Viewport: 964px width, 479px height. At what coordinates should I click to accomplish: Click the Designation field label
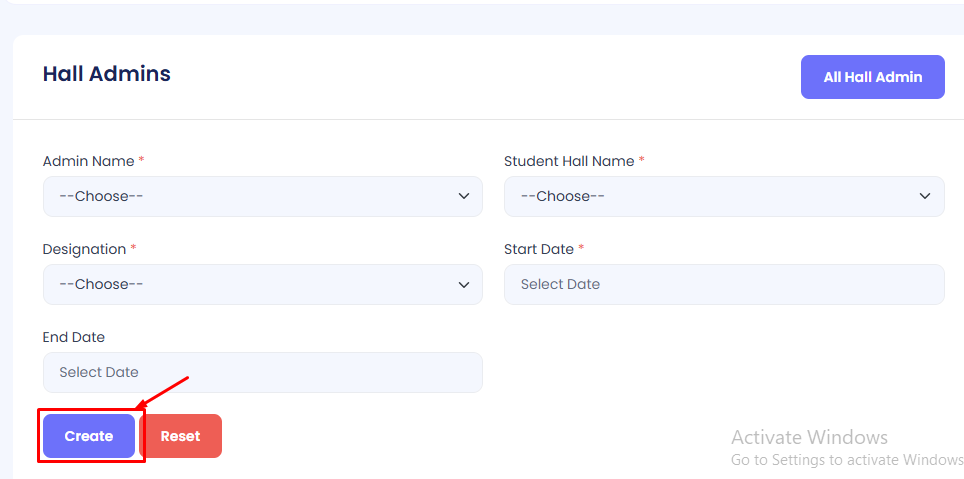point(84,249)
